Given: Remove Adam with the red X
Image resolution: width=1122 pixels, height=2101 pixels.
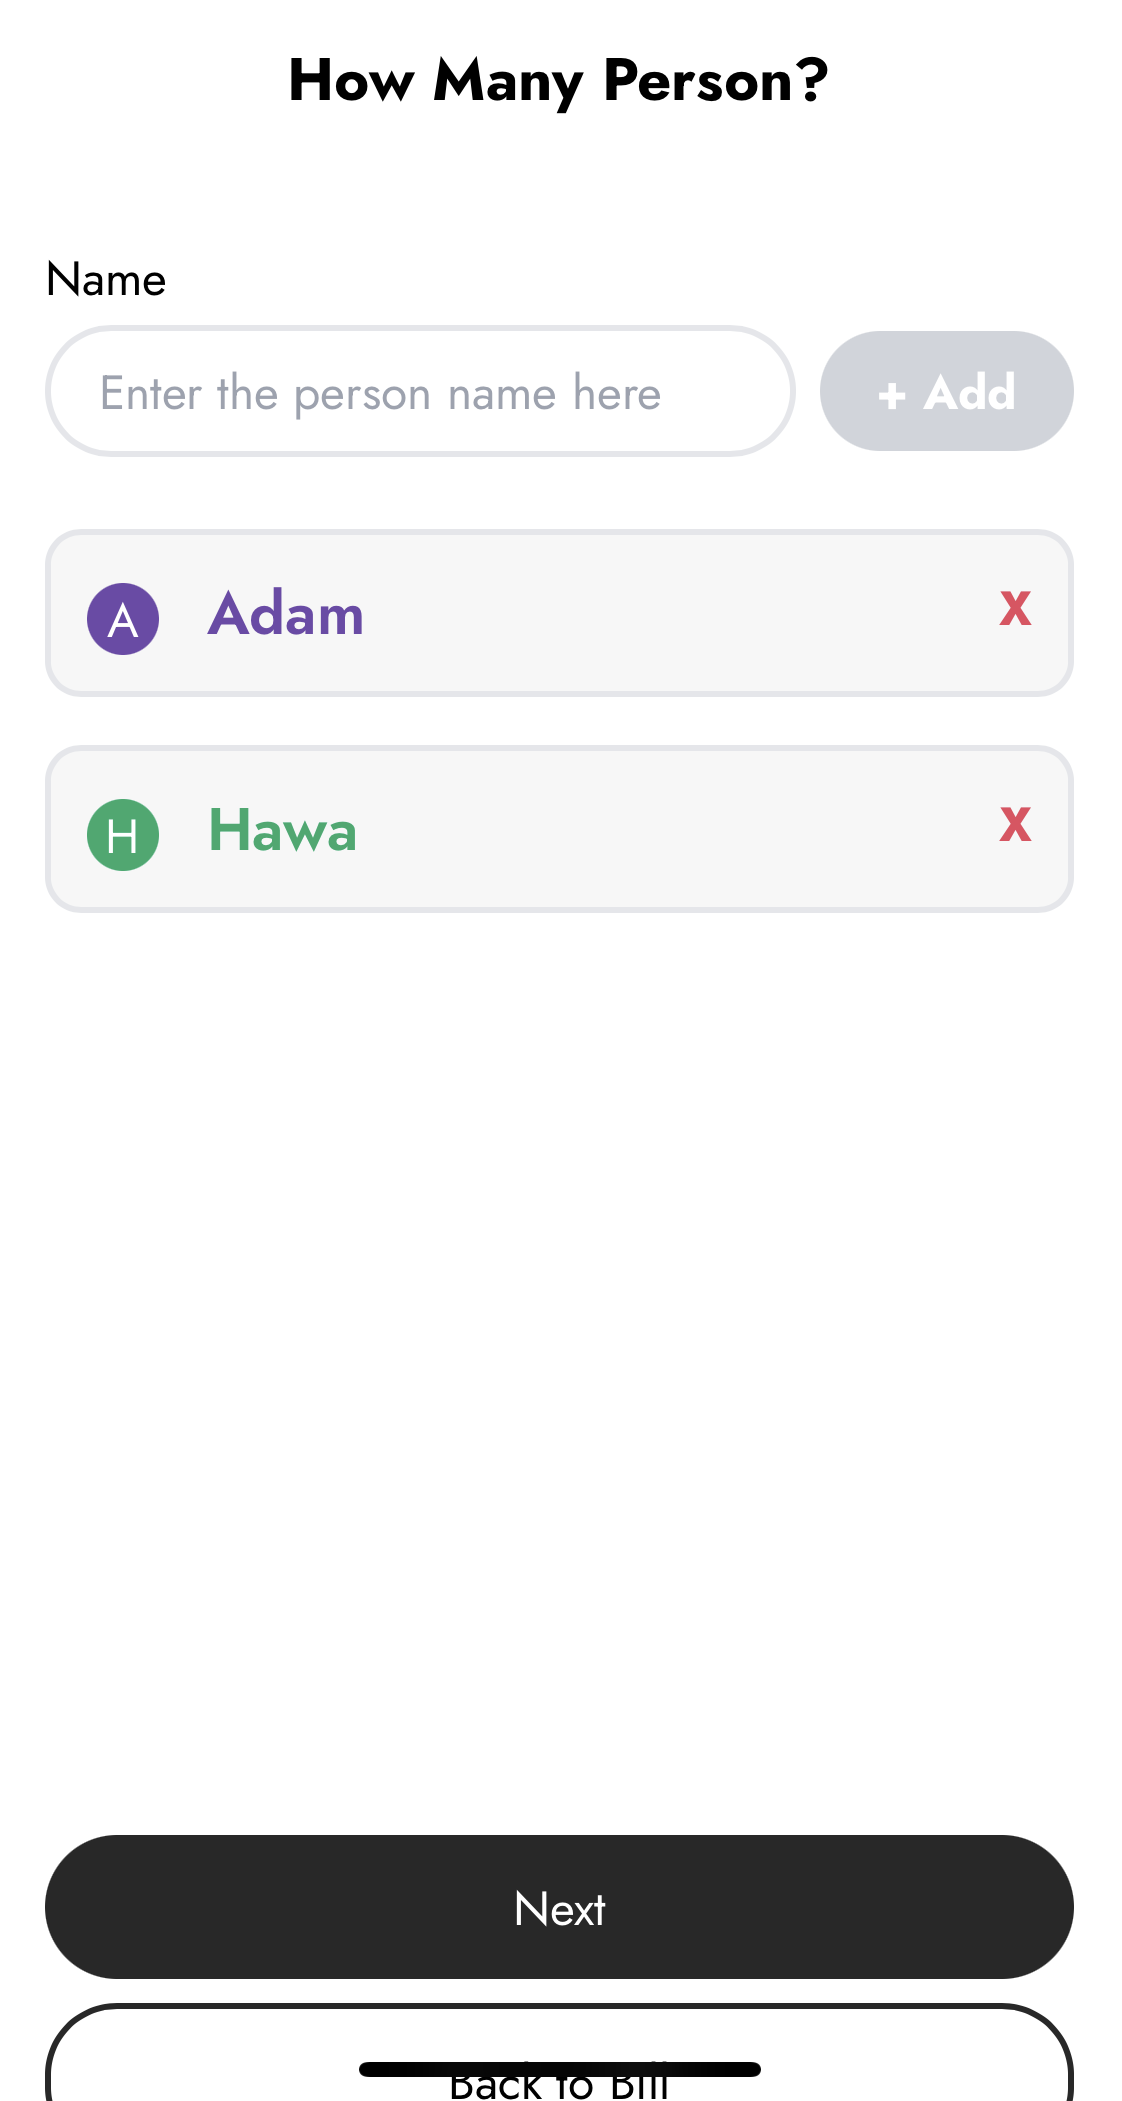Looking at the screenshot, I should [1015, 609].
